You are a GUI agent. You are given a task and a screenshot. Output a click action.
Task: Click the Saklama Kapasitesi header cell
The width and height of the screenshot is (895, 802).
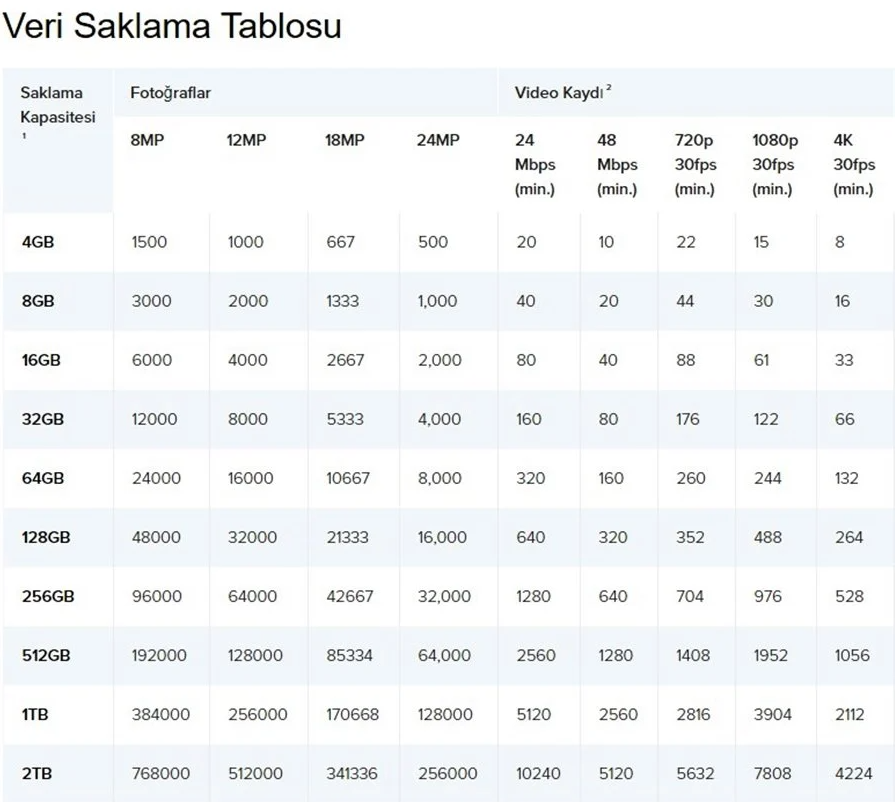(58, 105)
